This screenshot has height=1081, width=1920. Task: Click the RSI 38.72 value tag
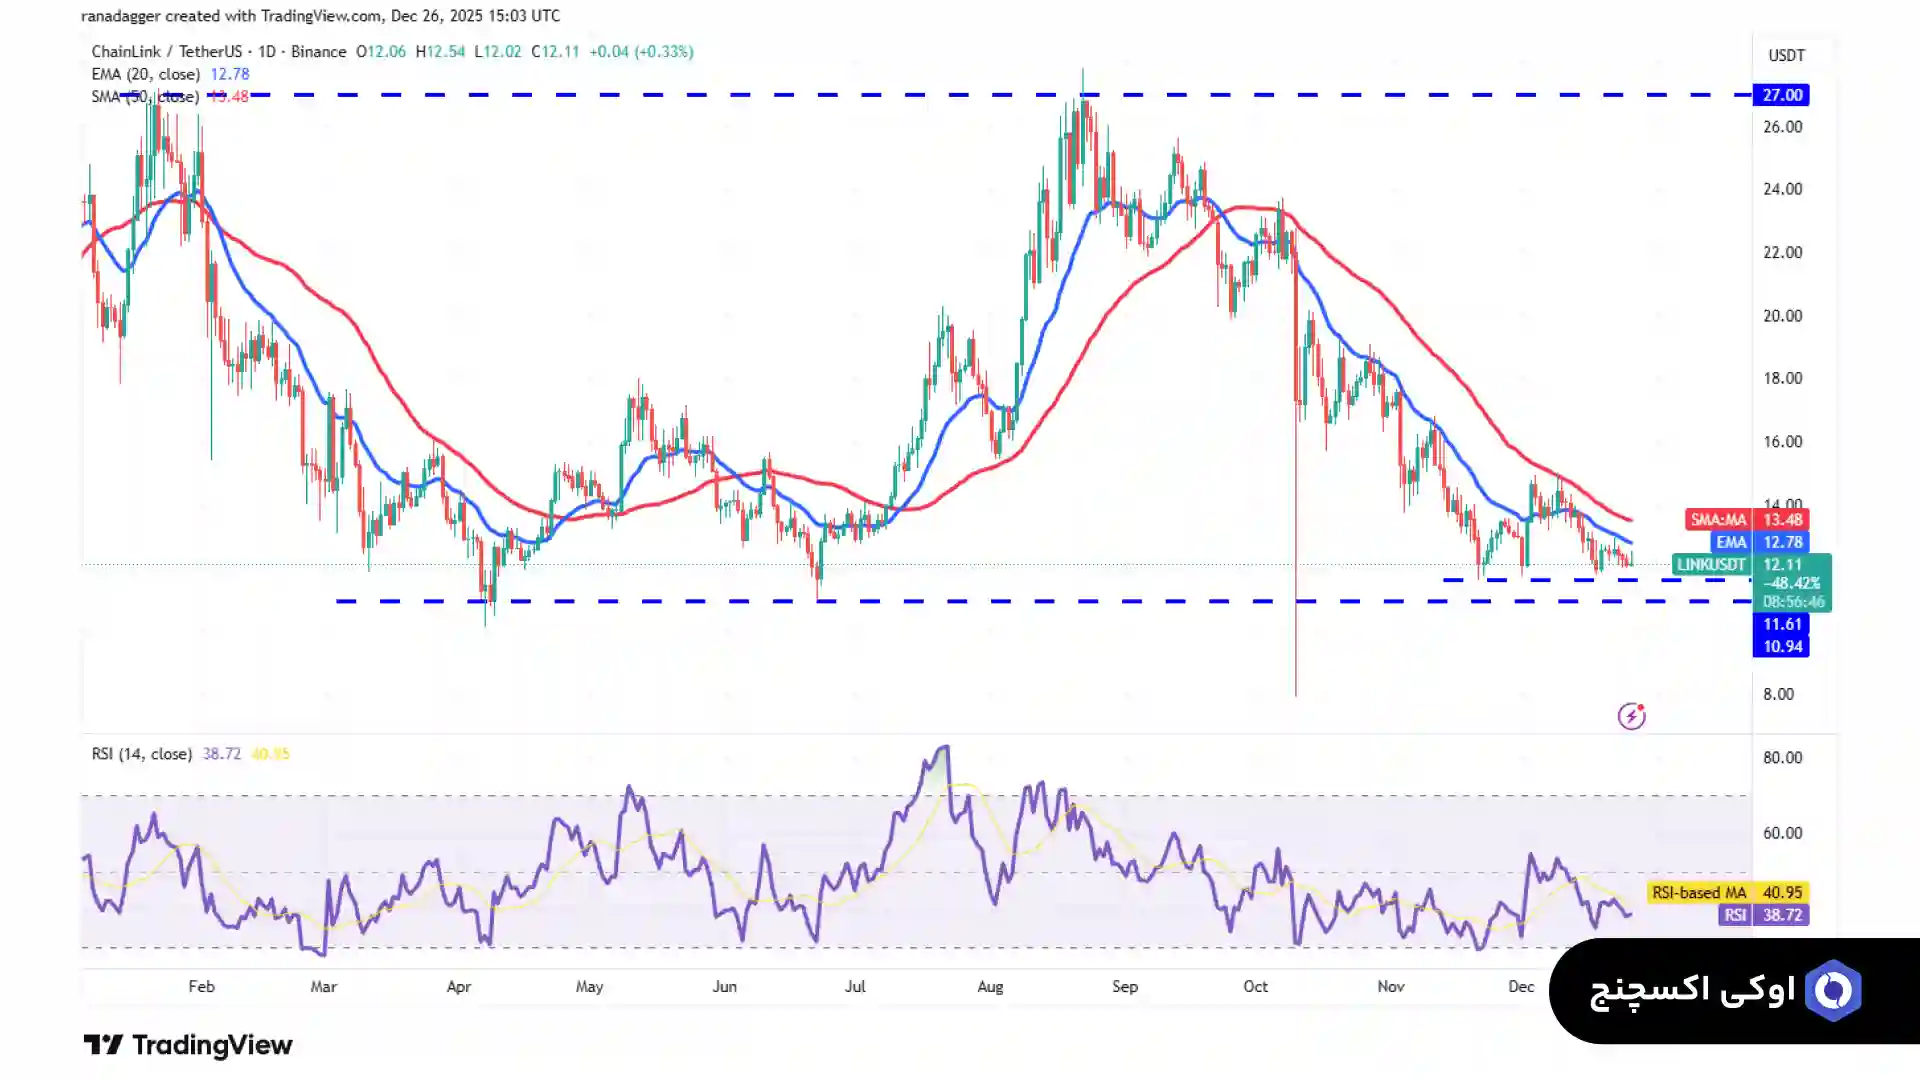pyautogui.click(x=1764, y=915)
